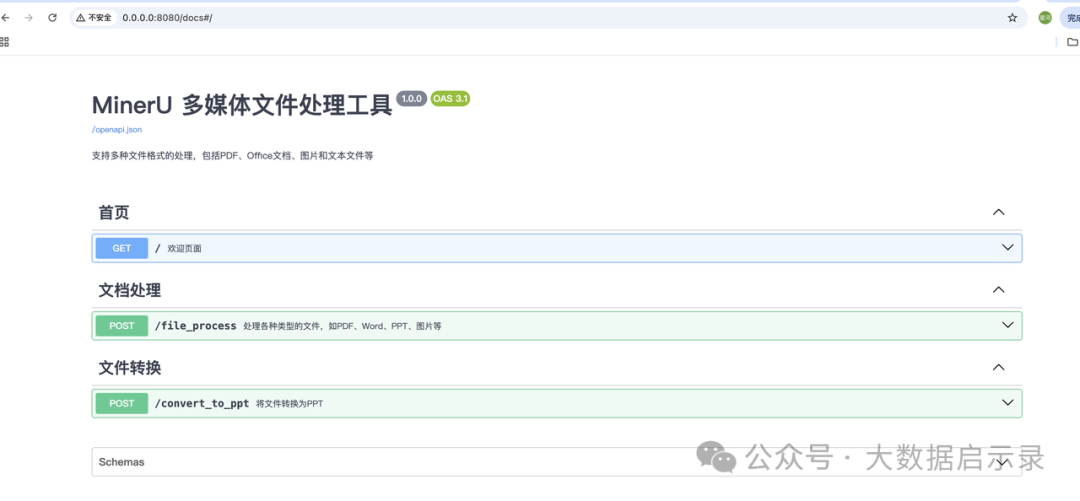This screenshot has width=1080, height=501.
Task: Open the apps grid icon in bookmarks bar
Action: click(4, 42)
